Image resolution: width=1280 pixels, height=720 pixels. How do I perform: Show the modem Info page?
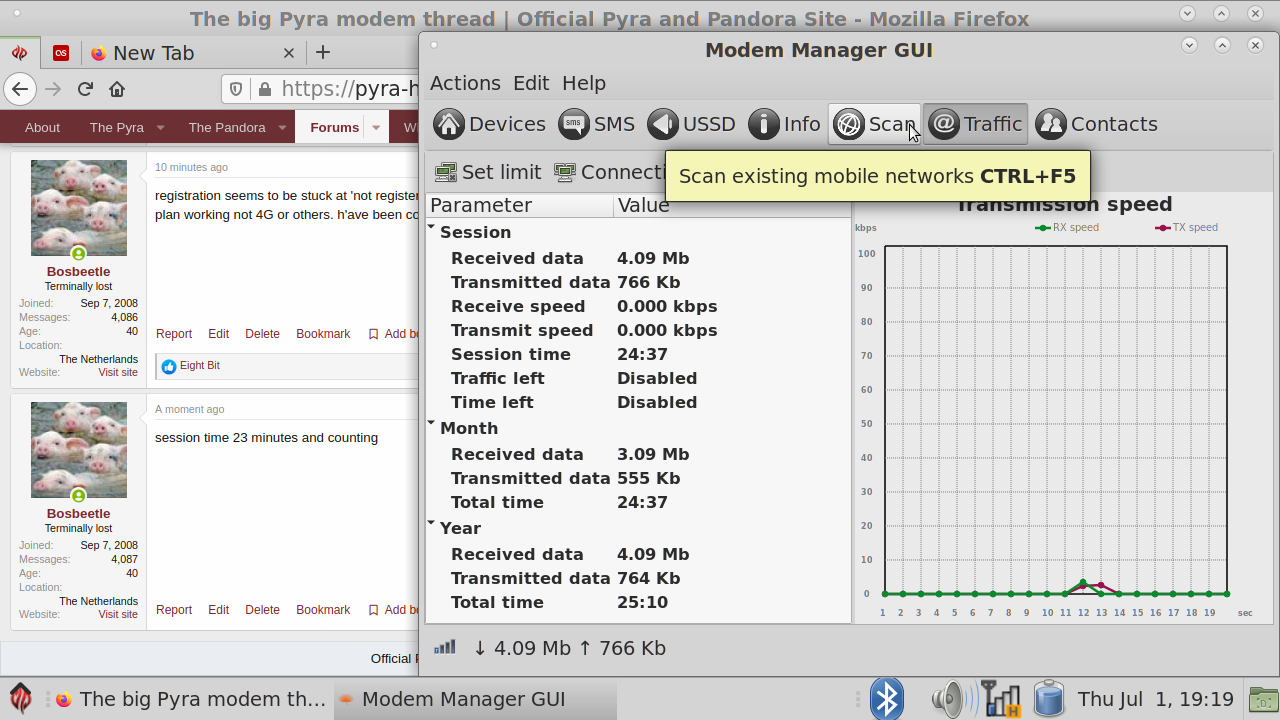coord(785,124)
